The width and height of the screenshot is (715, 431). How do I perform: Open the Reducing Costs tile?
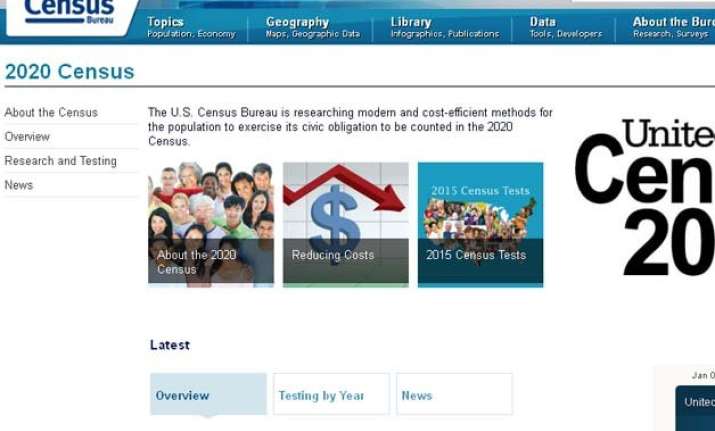[x=346, y=224]
